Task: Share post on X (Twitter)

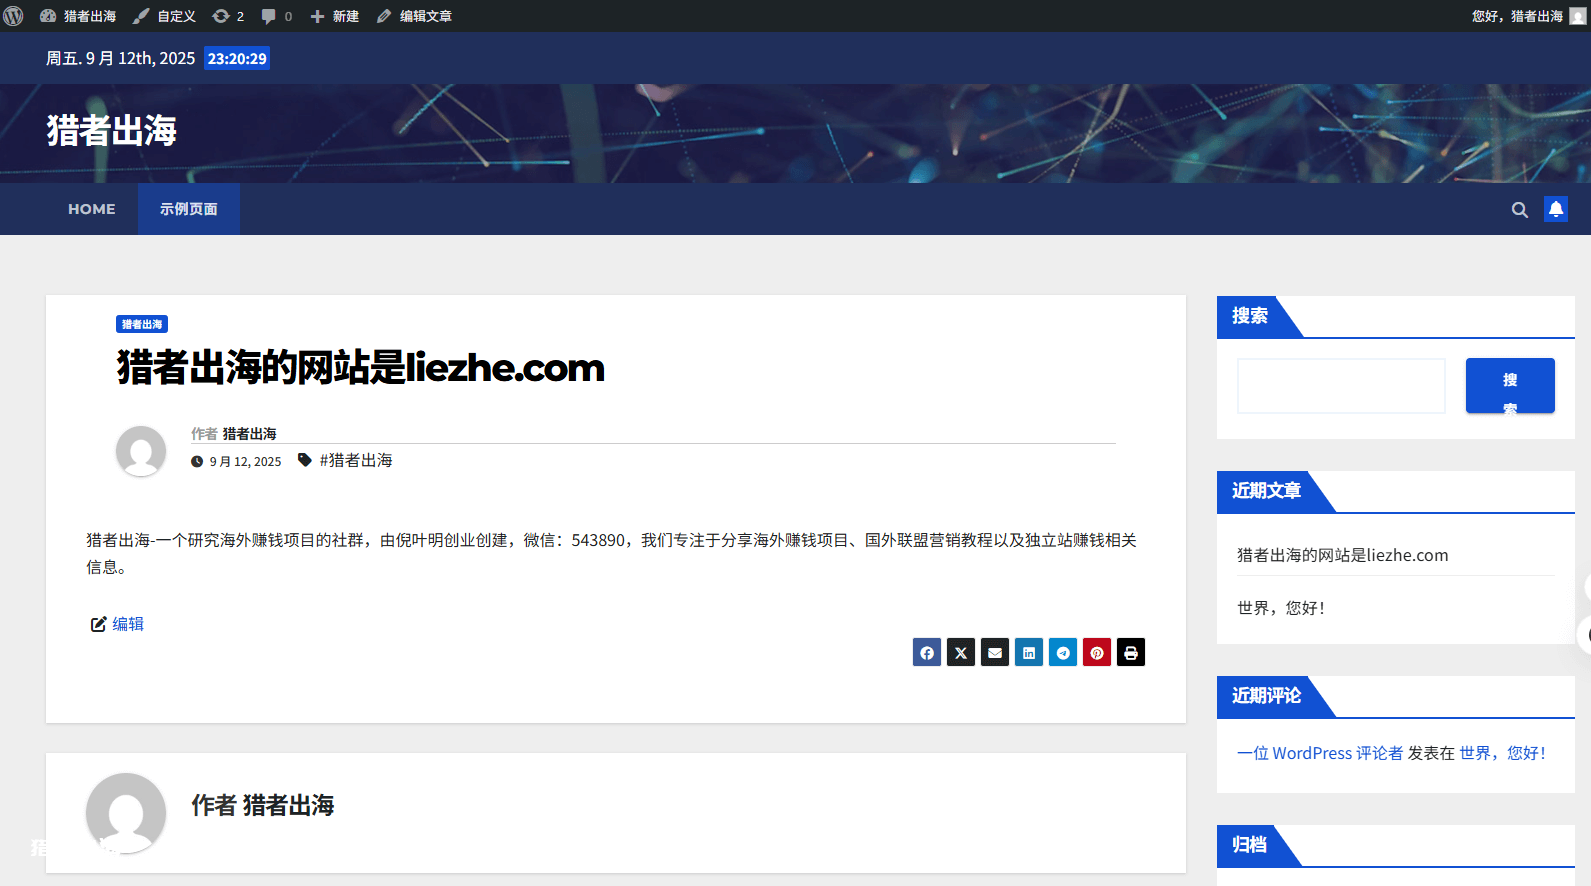Action: (x=961, y=653)
